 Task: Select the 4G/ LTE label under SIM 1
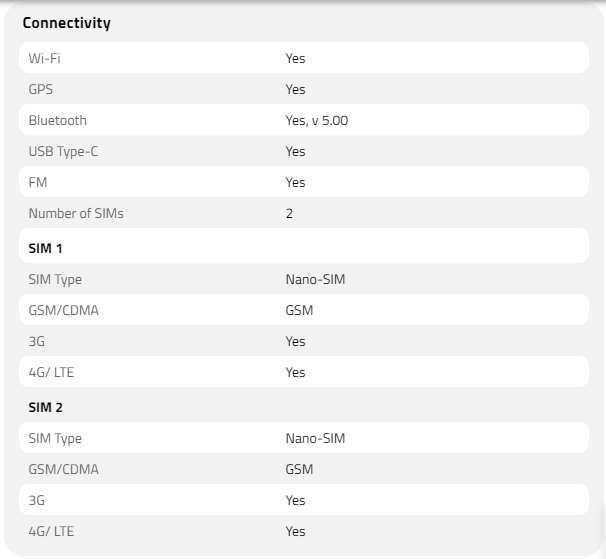(x=51, y=372)
